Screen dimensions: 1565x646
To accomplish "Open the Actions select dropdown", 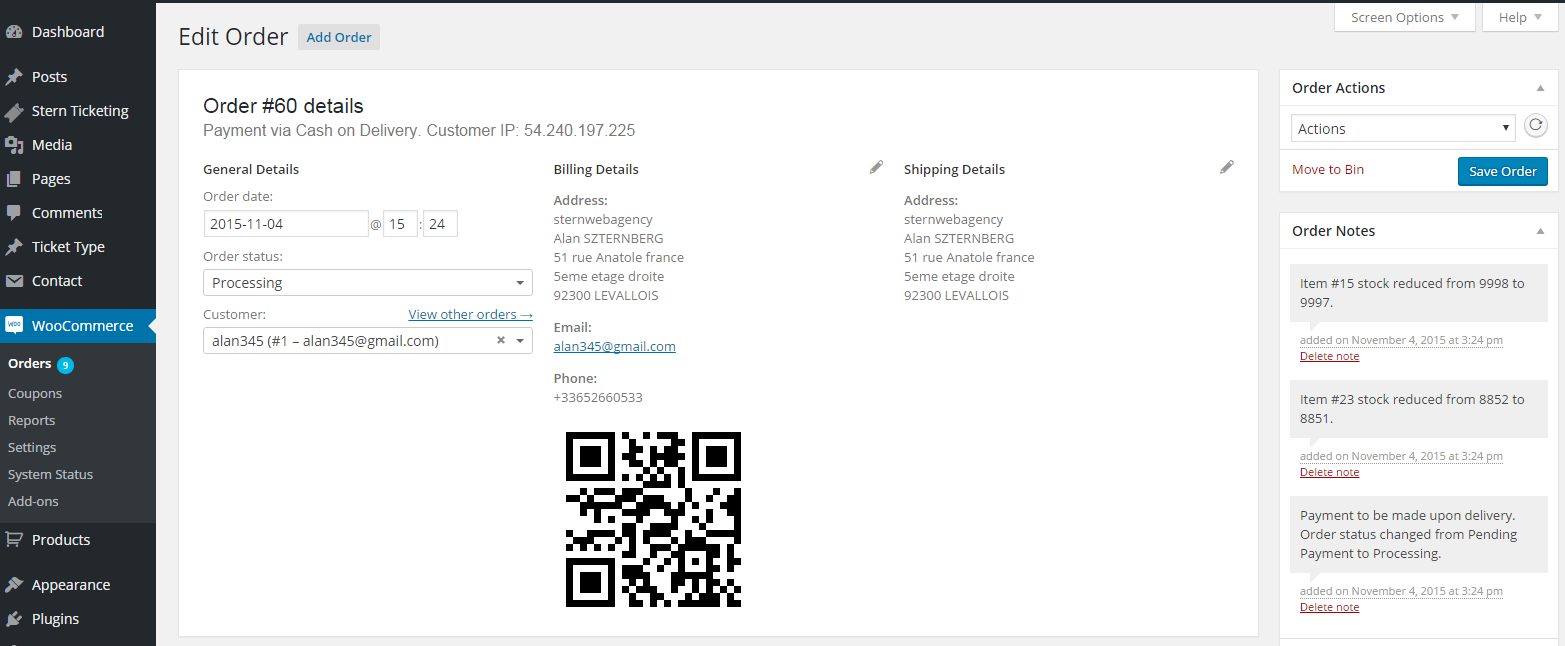I will [1403, 128].
